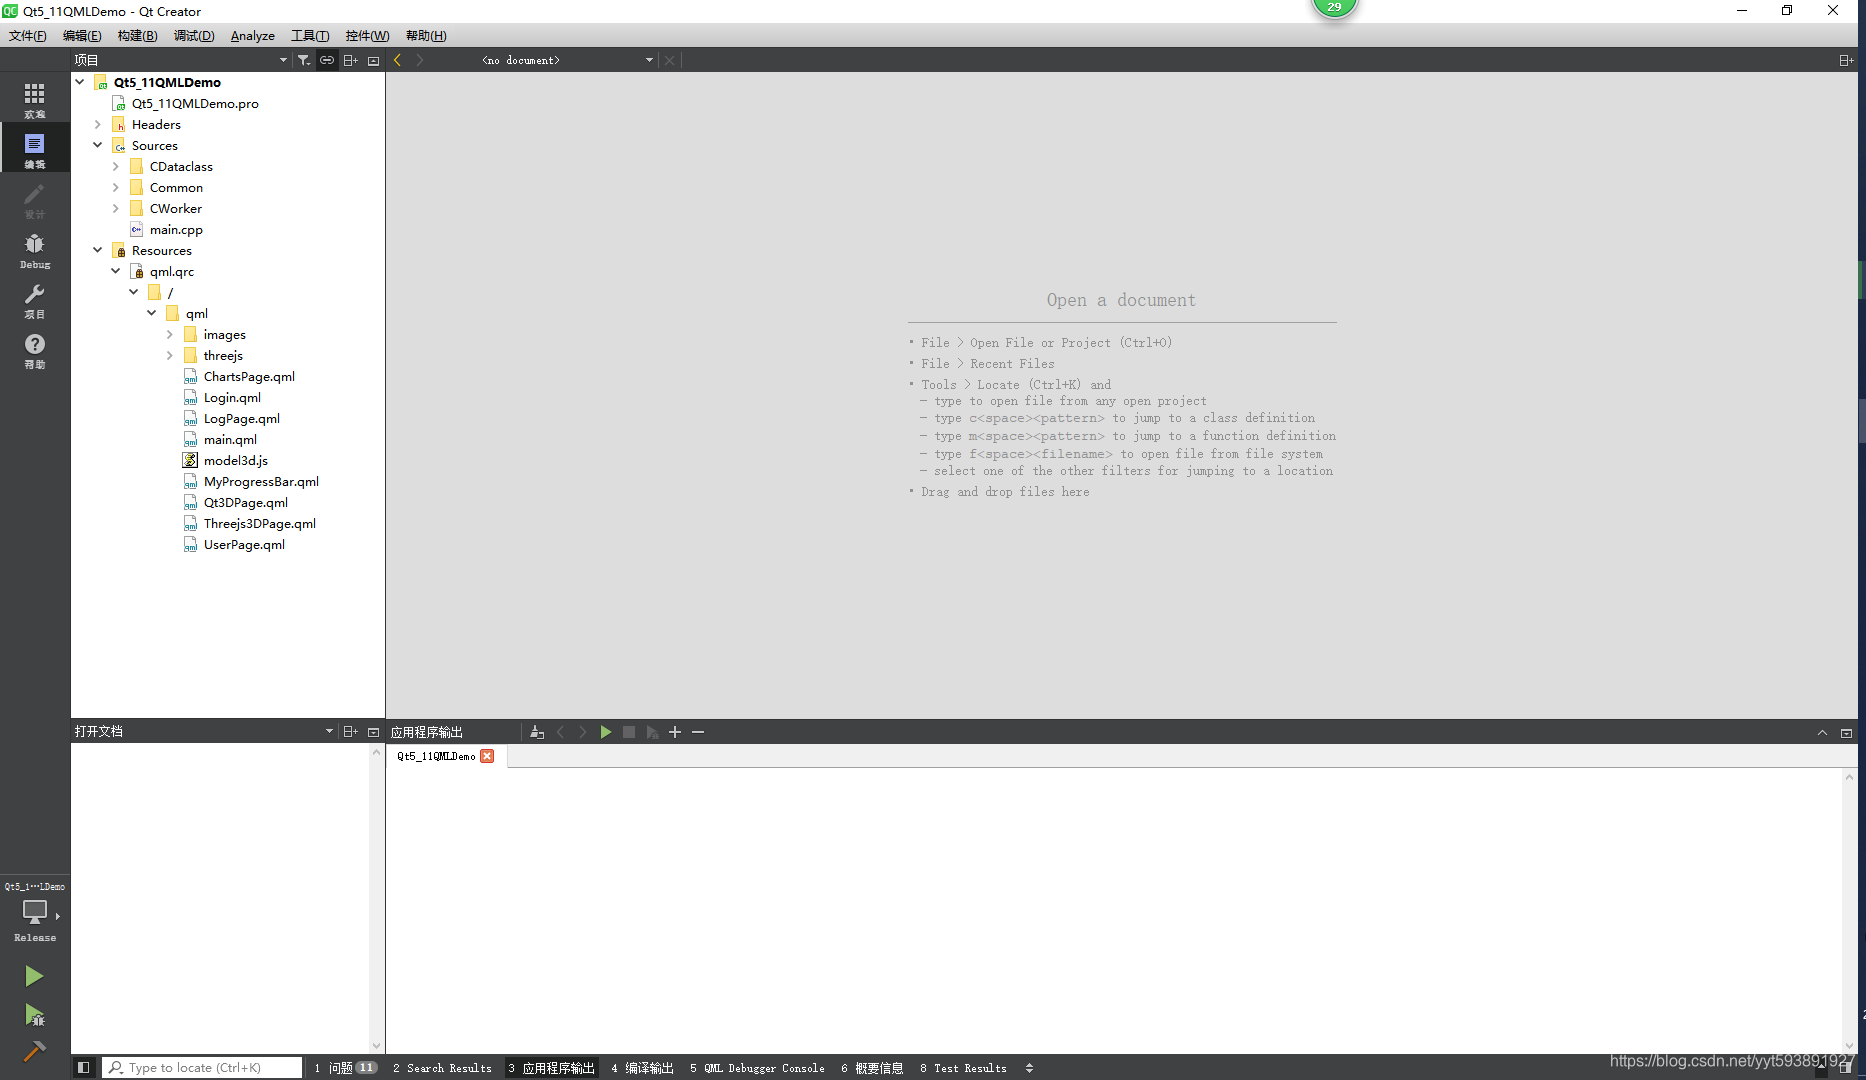Split the editor area
This screenshot has height=1080, width=1866.
click(x=1846, y=60)
